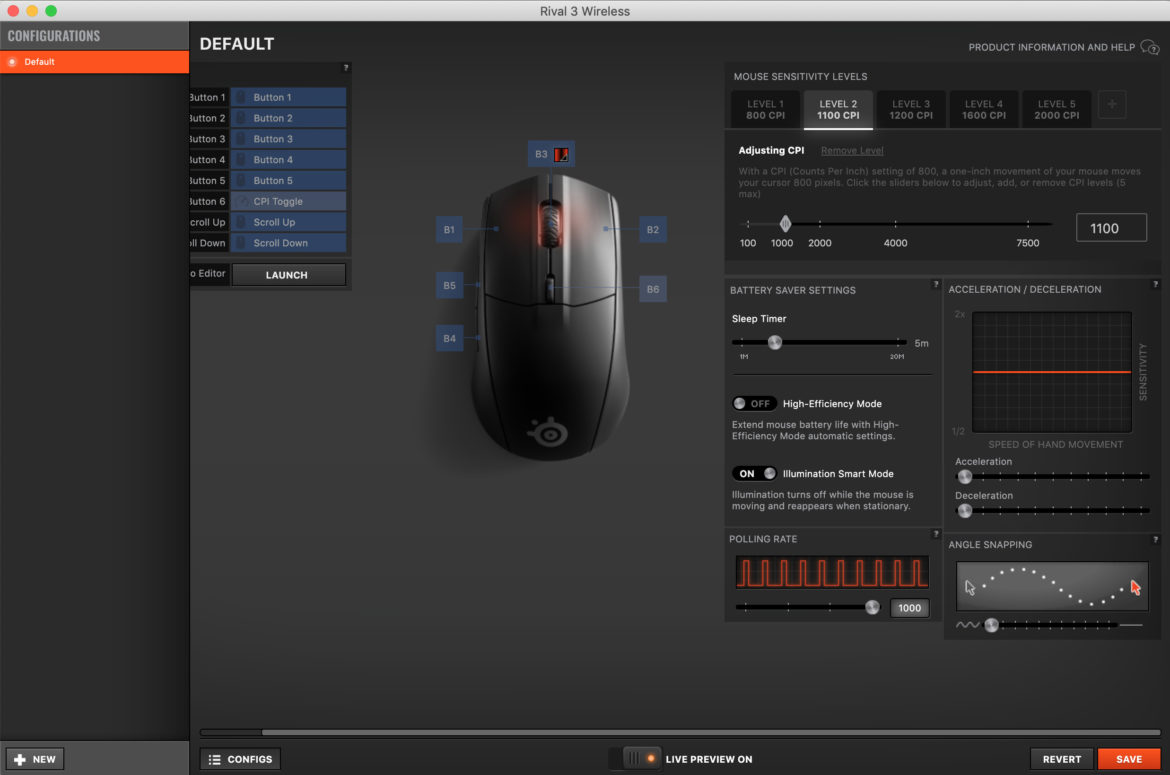Click the Sleep Timer slider handle

point(775,342)
